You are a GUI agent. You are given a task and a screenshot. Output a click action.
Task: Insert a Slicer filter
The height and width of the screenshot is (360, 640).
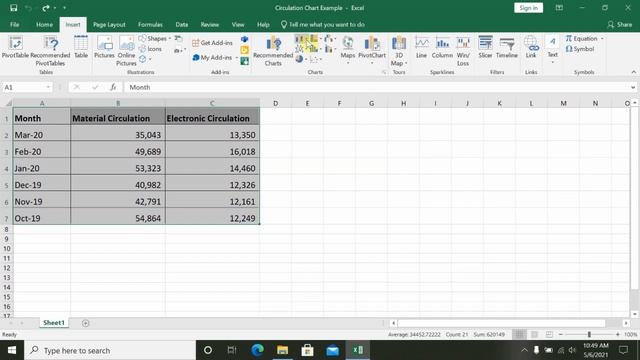(485, 47)
